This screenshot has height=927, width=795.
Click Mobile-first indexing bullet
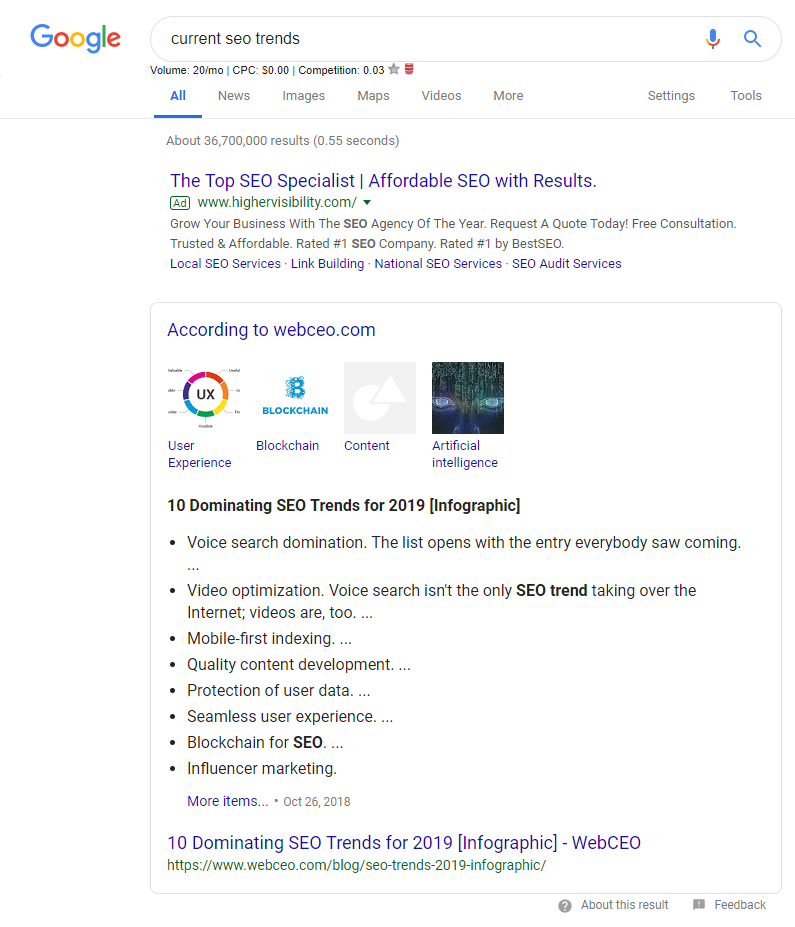[269, 638]
